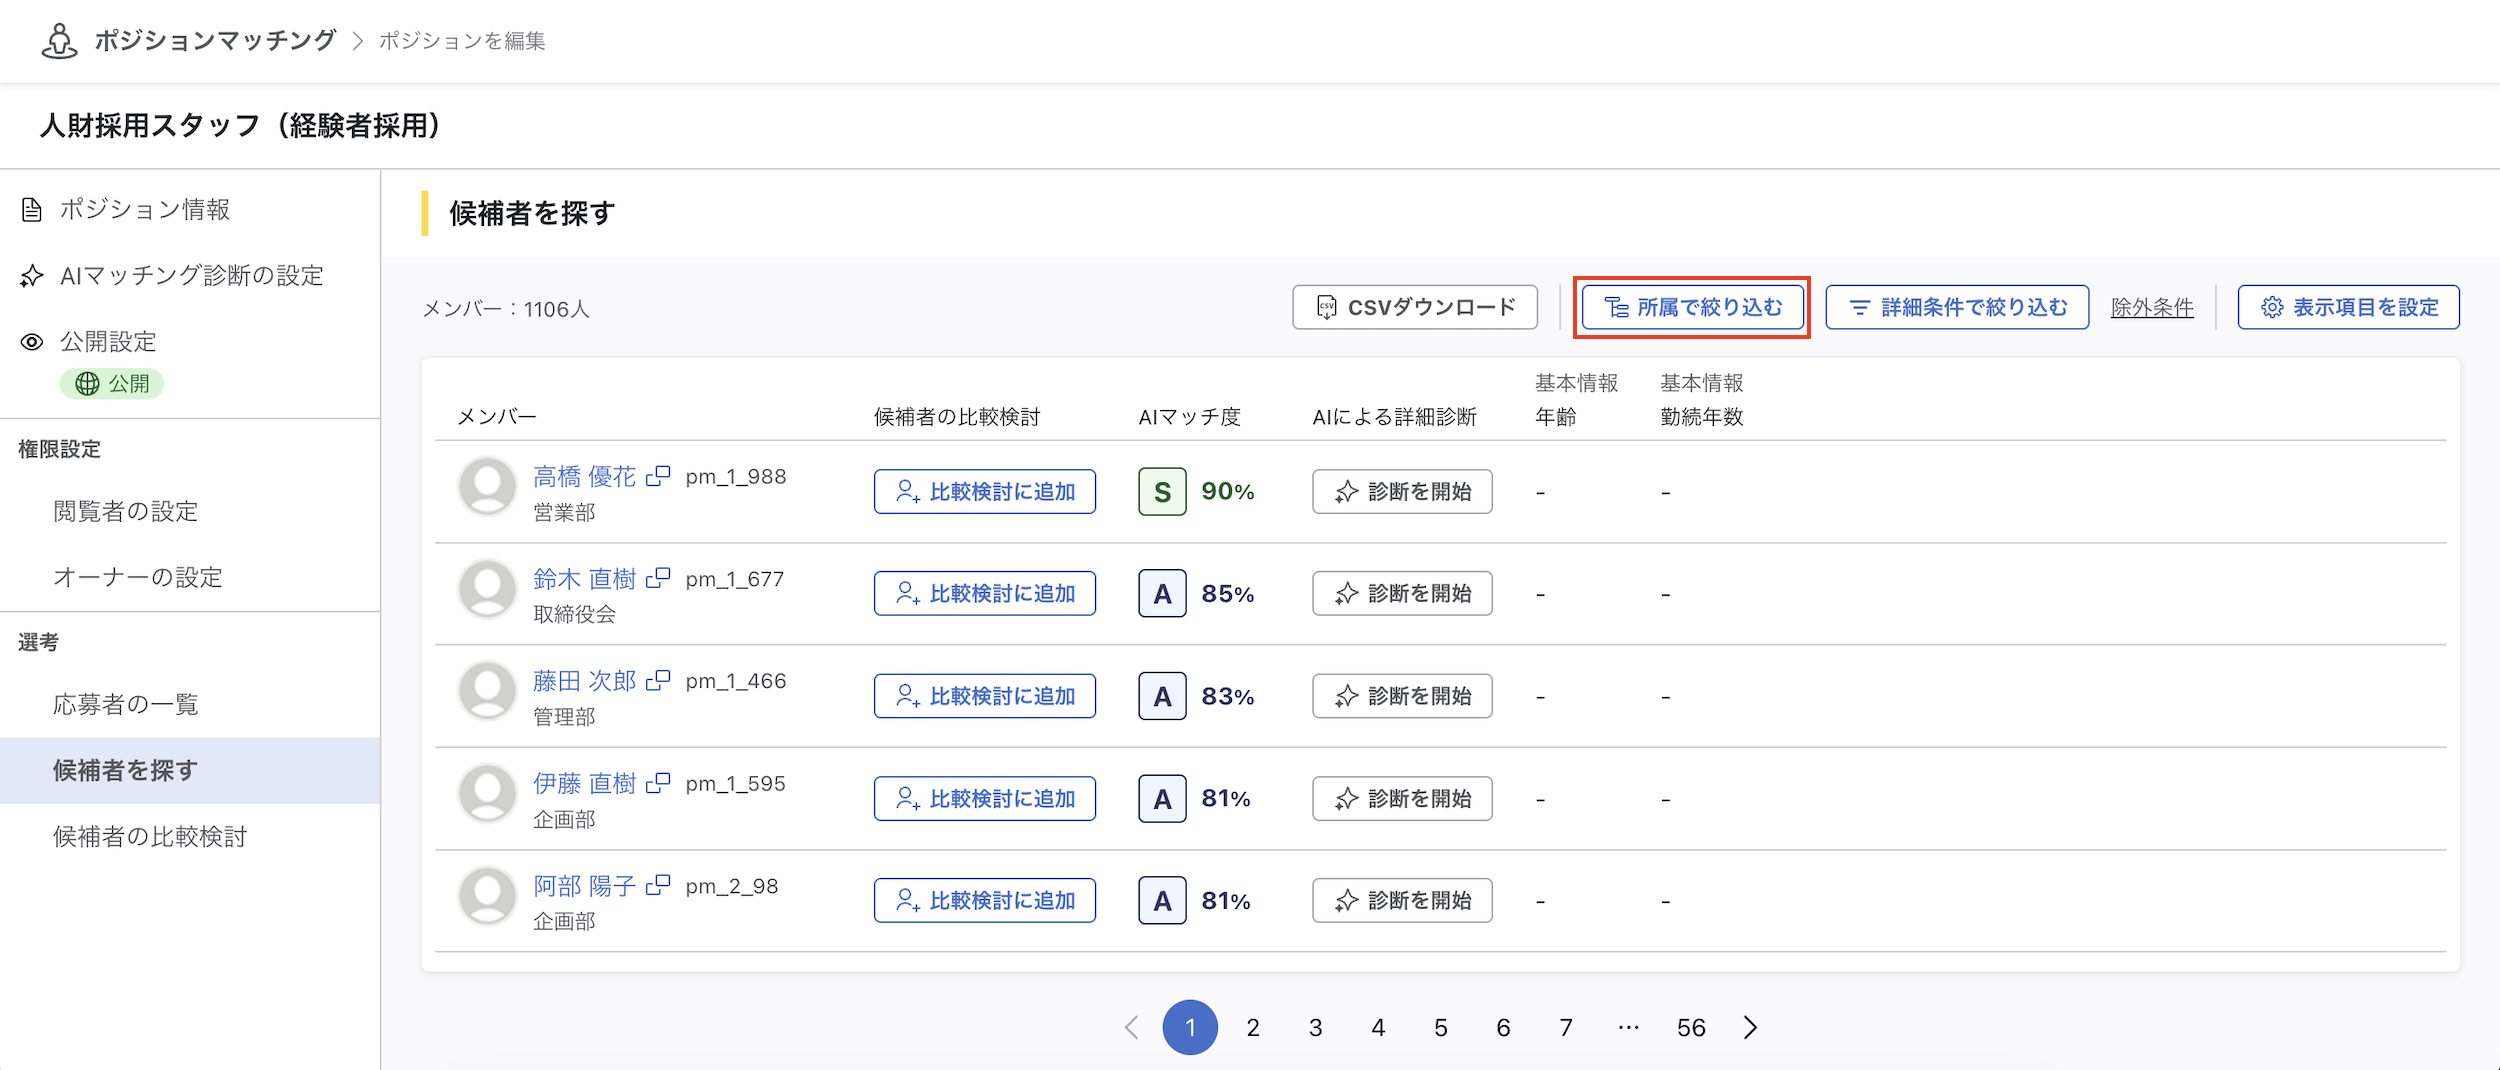Viewport: 2500px width, 1070px height.
Task: Add 高橋 優花 to 比較検討
Action: click(985, 492)
